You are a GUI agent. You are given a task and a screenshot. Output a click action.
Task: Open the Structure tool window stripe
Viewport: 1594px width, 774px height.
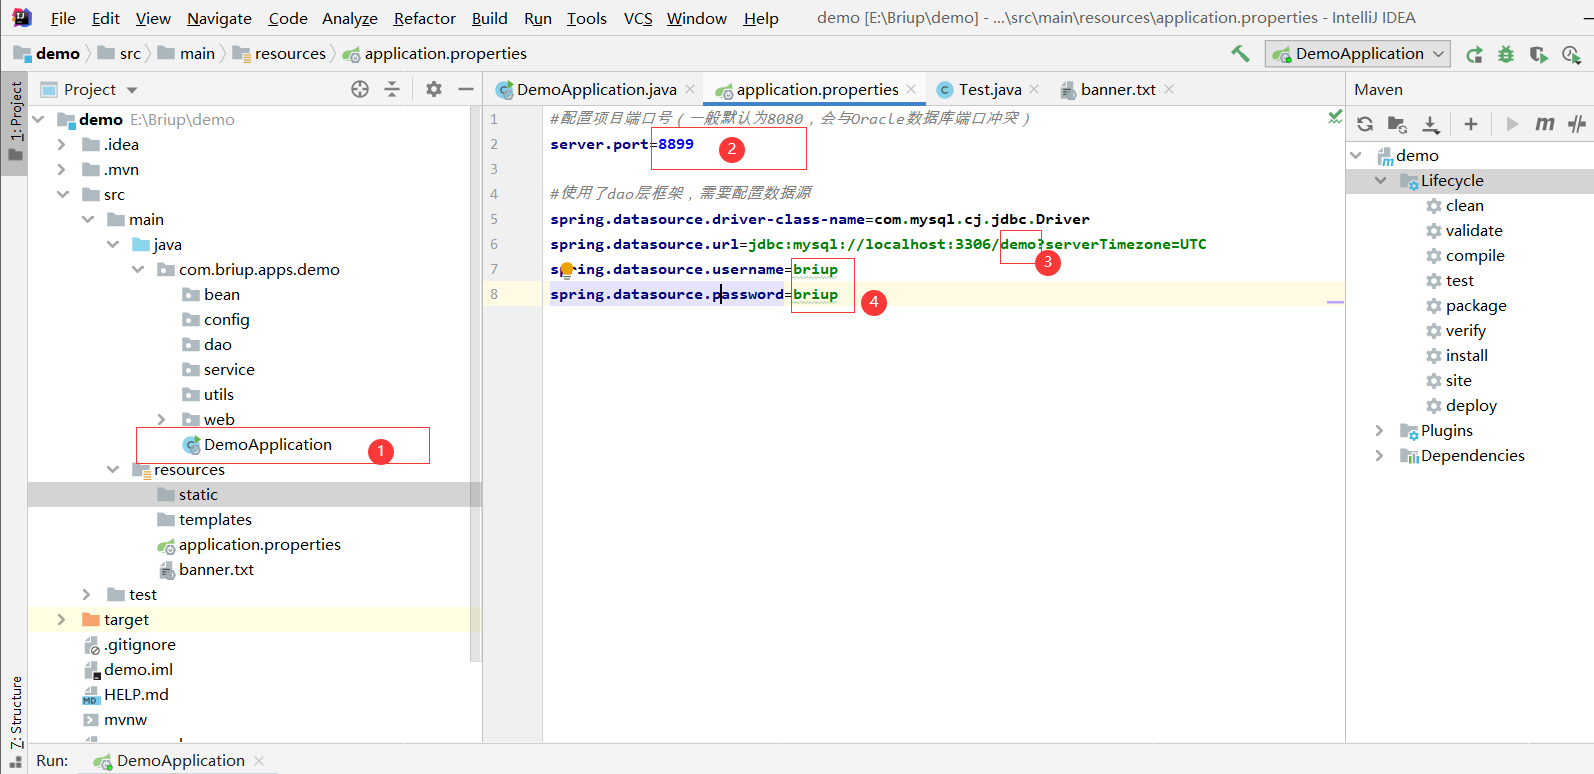pyautogui.click(x=15, y=720)
